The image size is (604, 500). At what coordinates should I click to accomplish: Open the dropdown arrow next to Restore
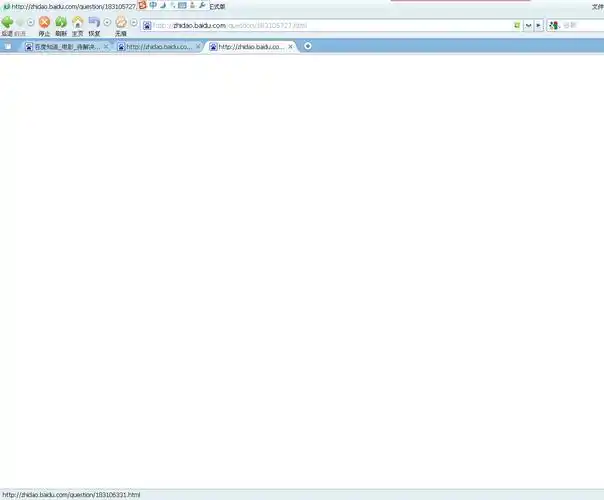107,22
